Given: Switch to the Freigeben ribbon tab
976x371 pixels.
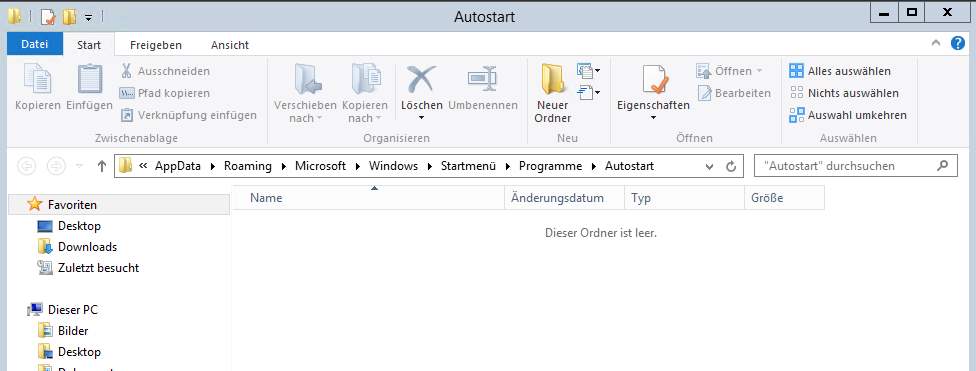Looking at the screenshot, I should (156, 45).
